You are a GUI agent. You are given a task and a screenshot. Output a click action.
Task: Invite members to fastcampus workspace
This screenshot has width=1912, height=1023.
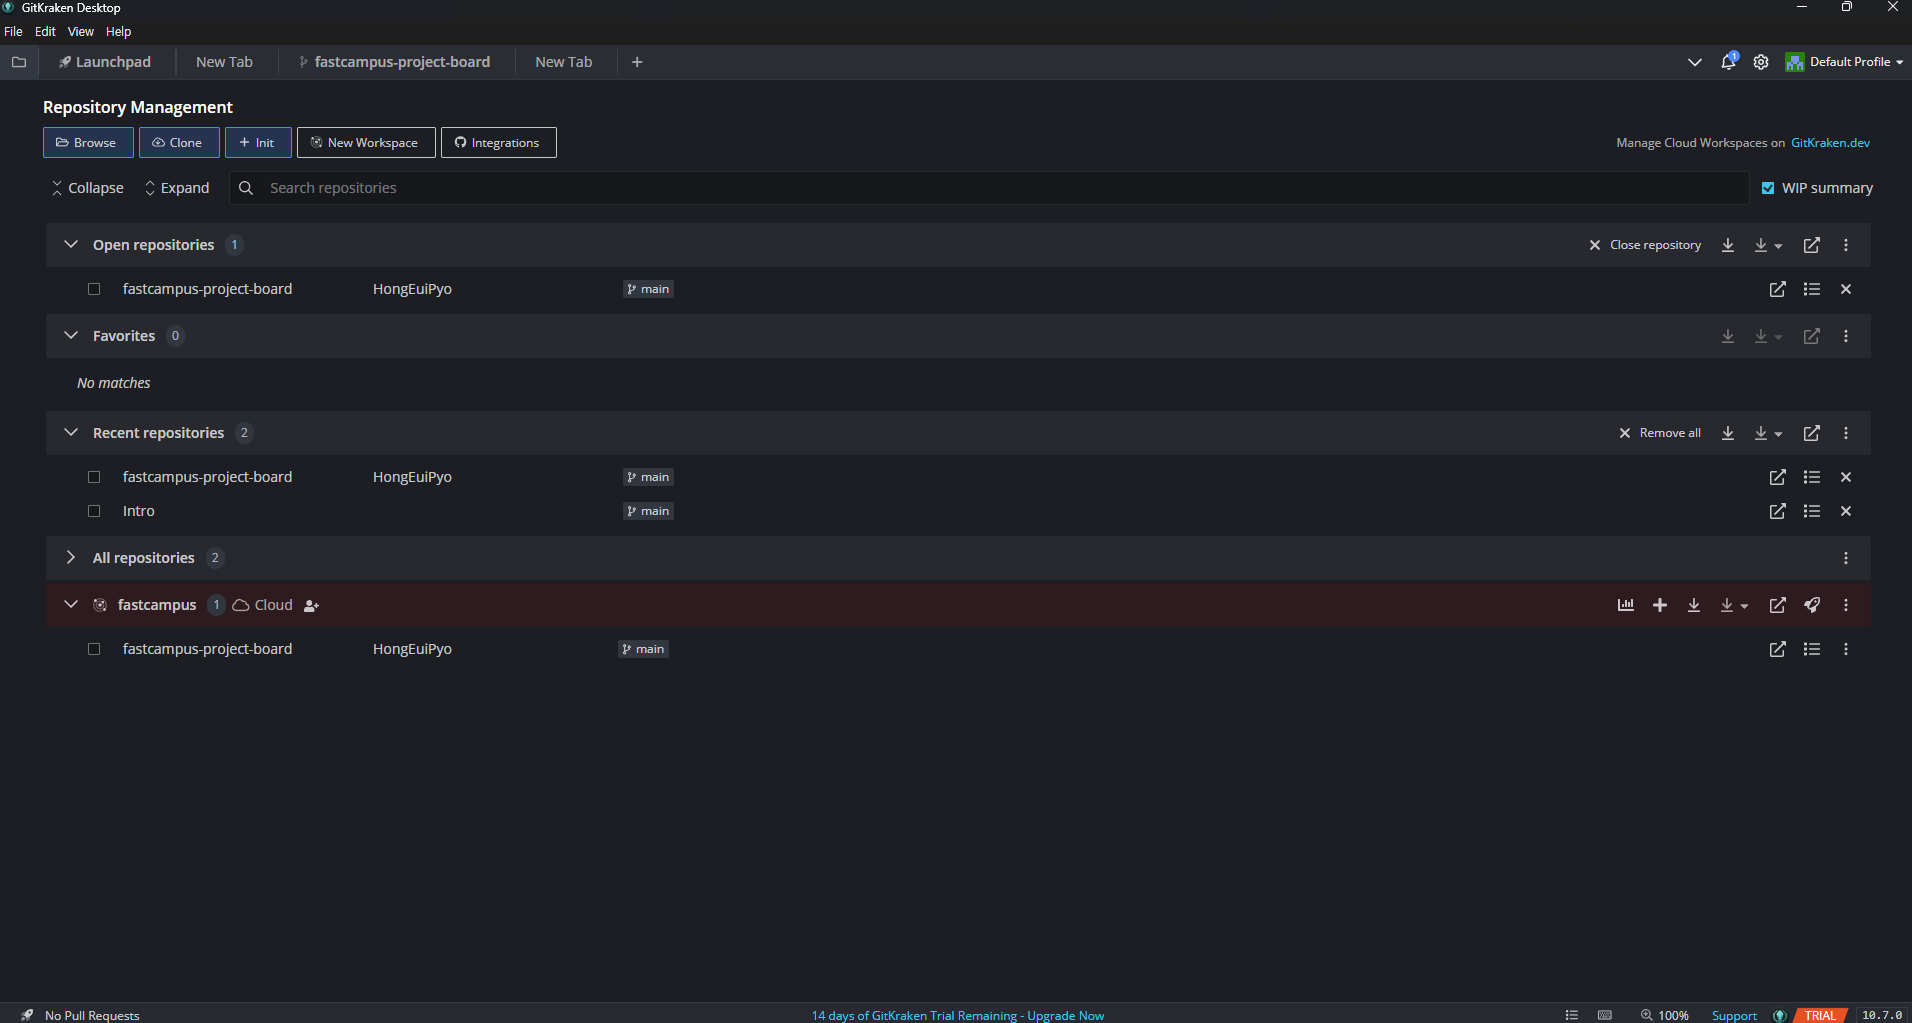311,606
